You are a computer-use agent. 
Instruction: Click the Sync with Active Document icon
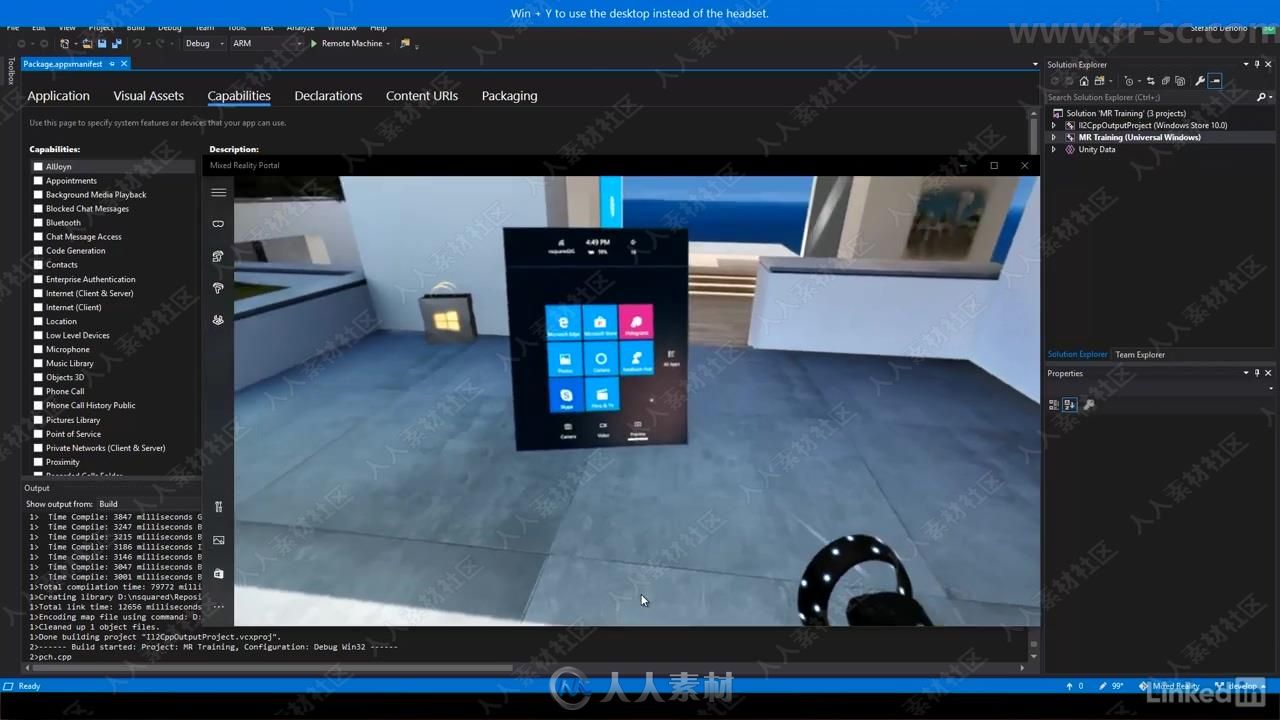point(1150,81)
